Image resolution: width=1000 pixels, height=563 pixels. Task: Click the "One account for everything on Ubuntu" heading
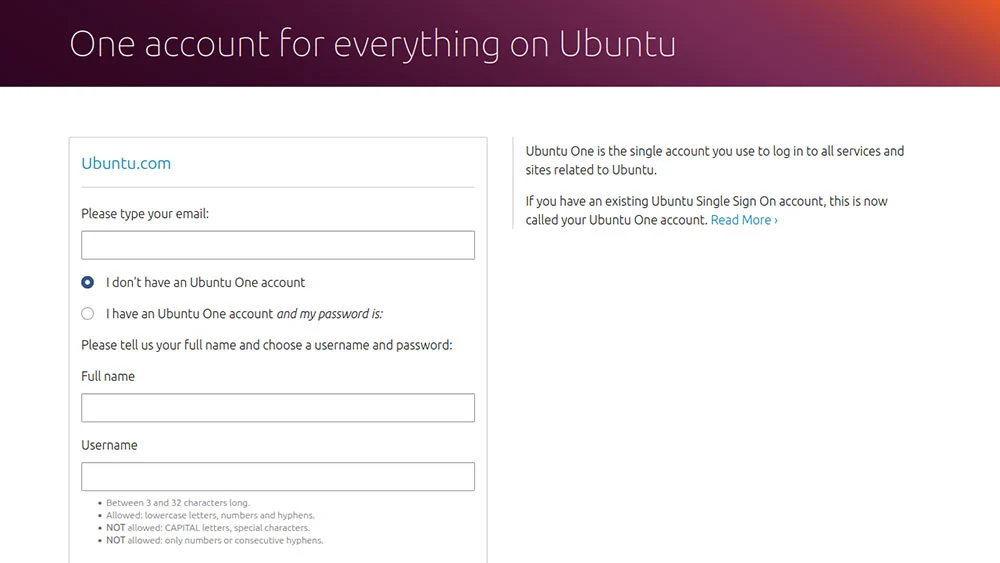click(372, 44)
